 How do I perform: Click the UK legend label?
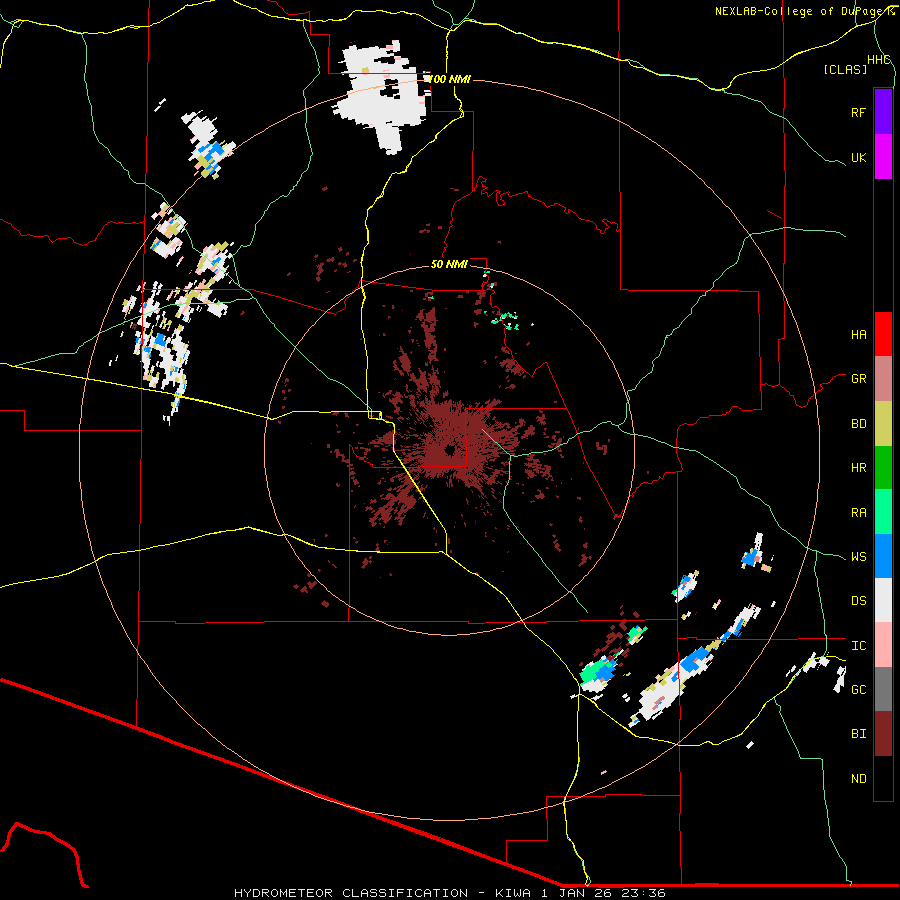858,157
